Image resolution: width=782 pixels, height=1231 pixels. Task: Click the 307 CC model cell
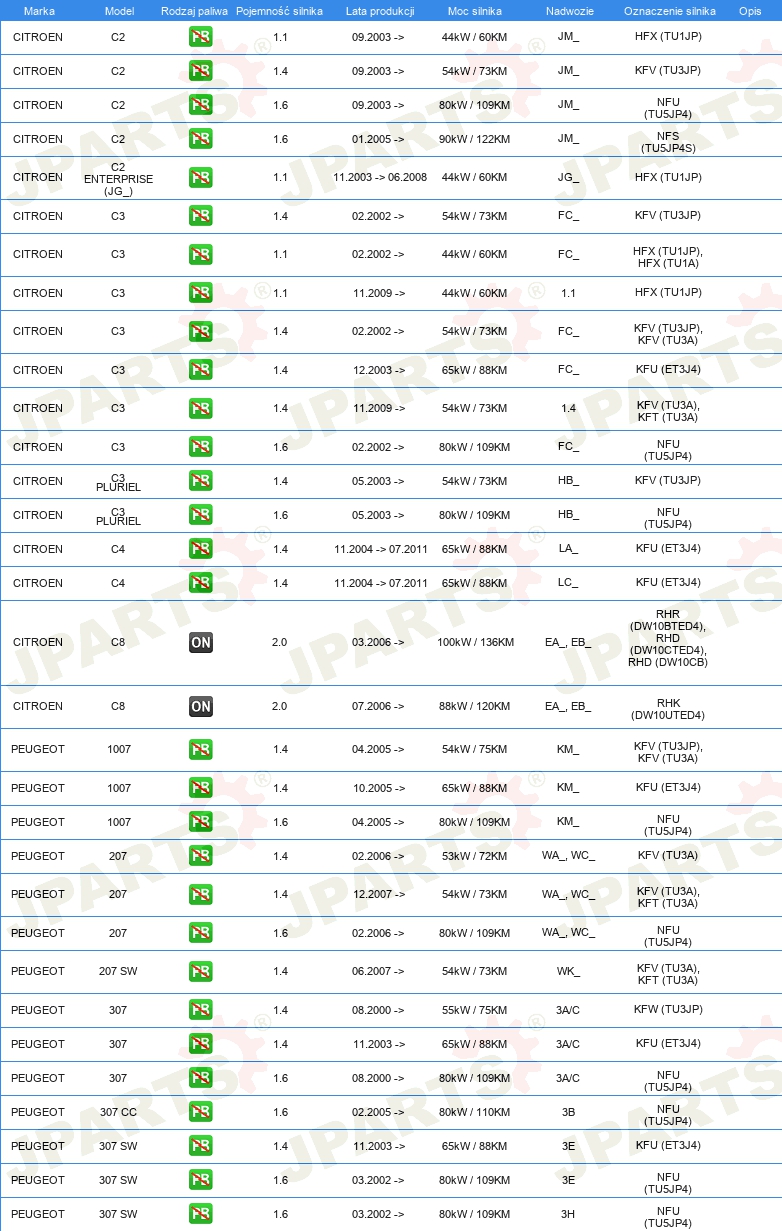click(118, 1112)
